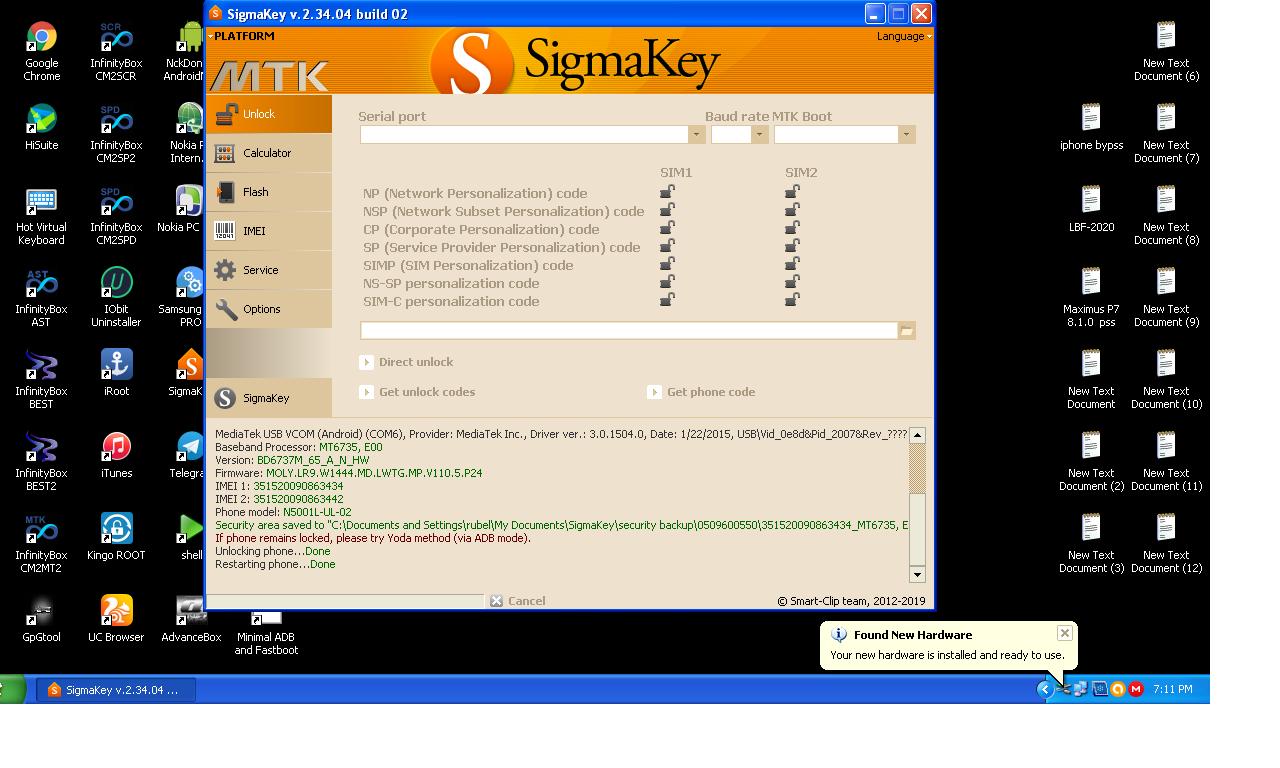Toggle SIM2 lock for NSP code
This screenshot has height=768, width=1280.
coord(792,210)
